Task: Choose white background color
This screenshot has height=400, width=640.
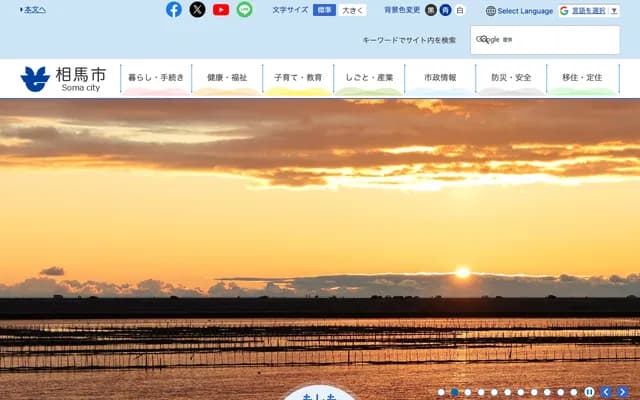Action: 460,10
